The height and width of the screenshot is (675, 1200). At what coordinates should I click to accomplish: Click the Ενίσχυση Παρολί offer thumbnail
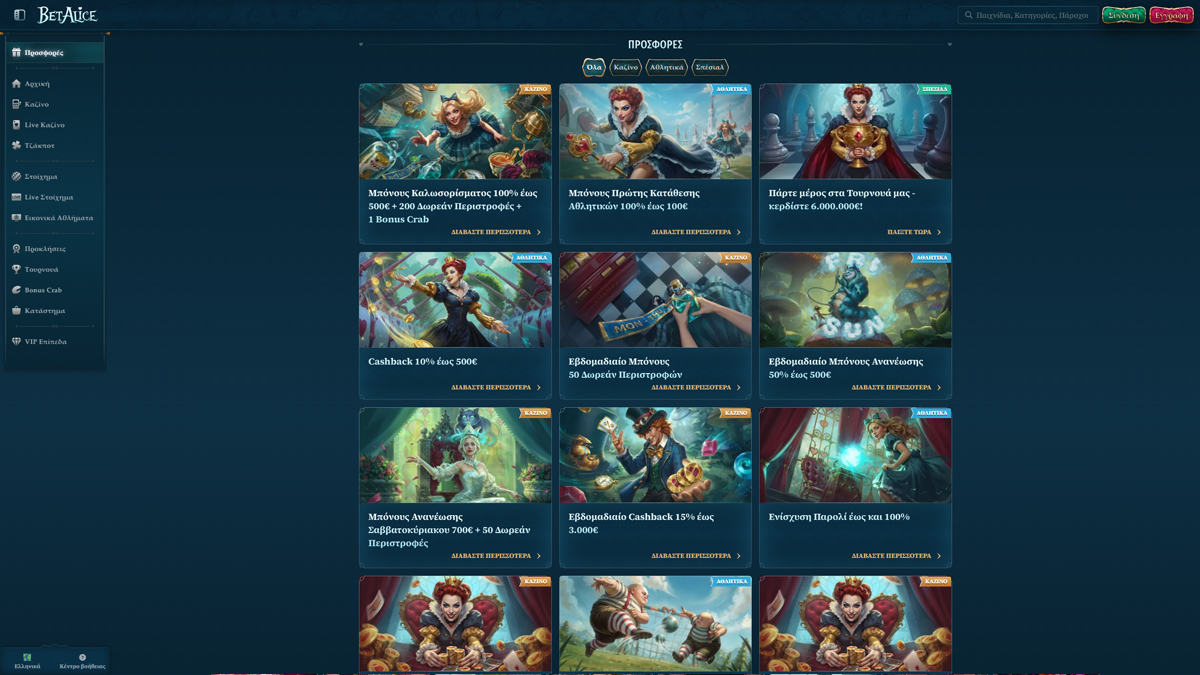tap(855, 455)
